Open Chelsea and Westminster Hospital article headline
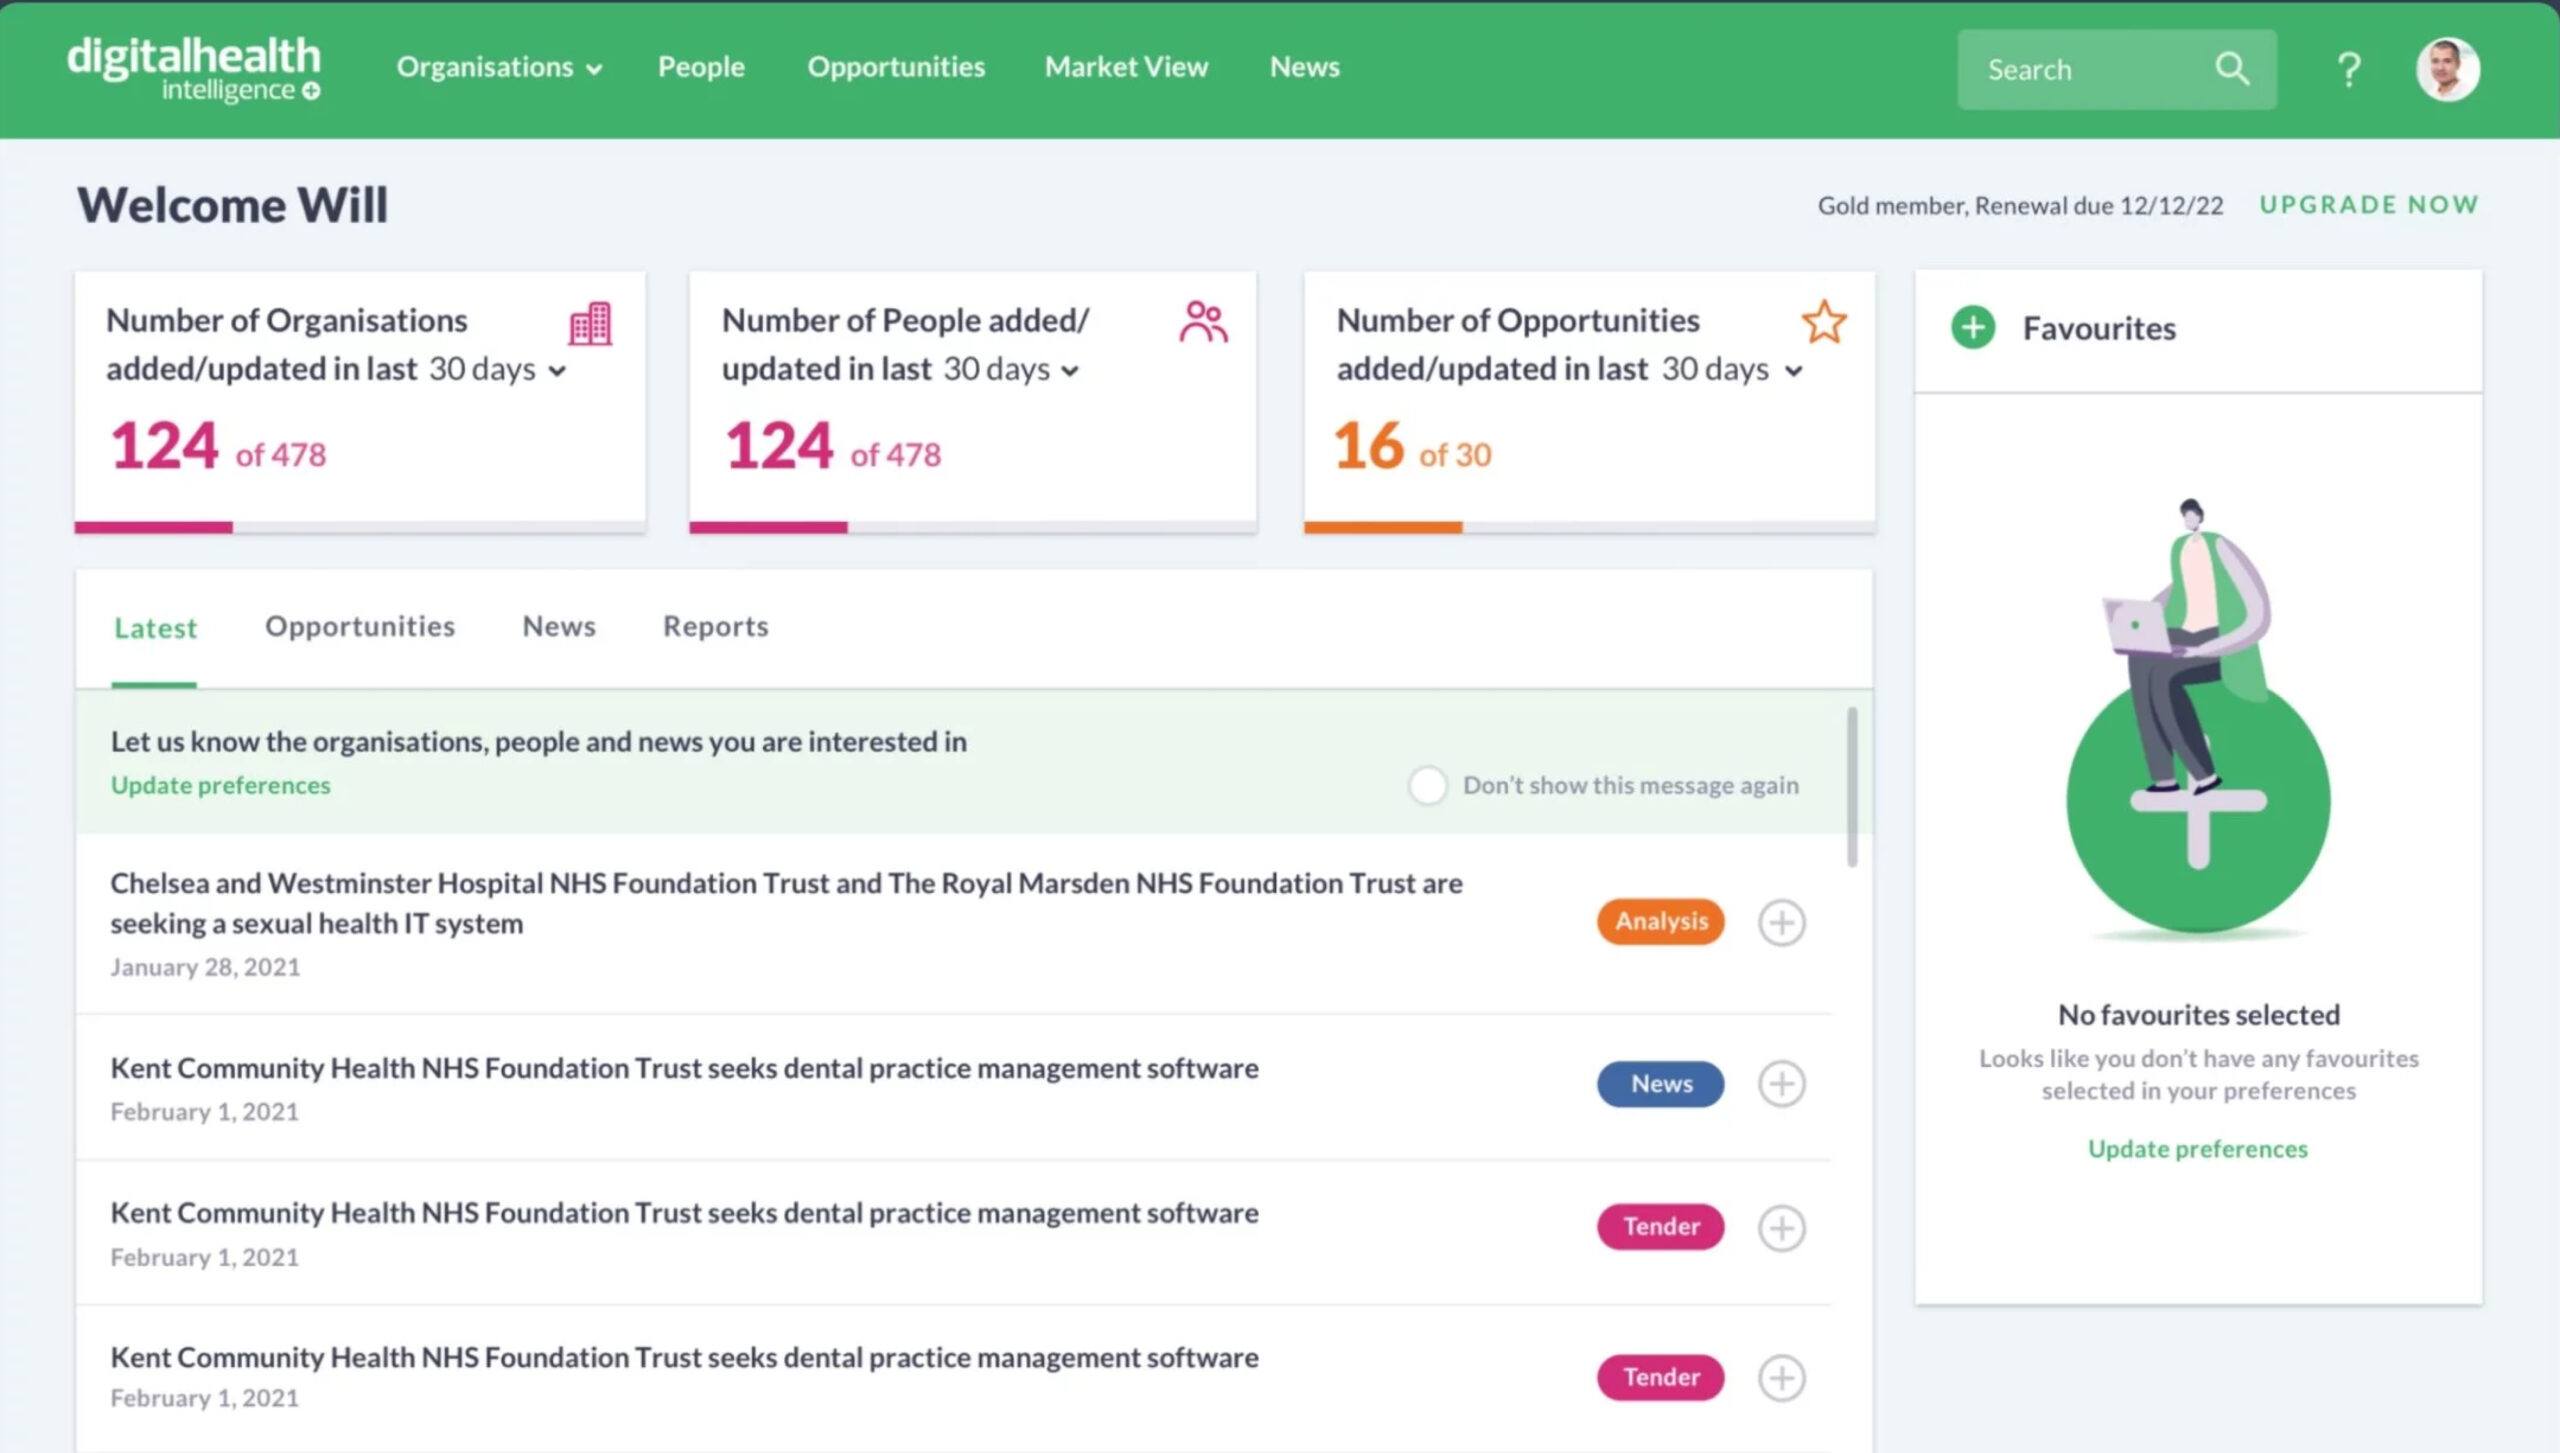Viewport: 2560px width, 1453px height. (x=786, y=903)
